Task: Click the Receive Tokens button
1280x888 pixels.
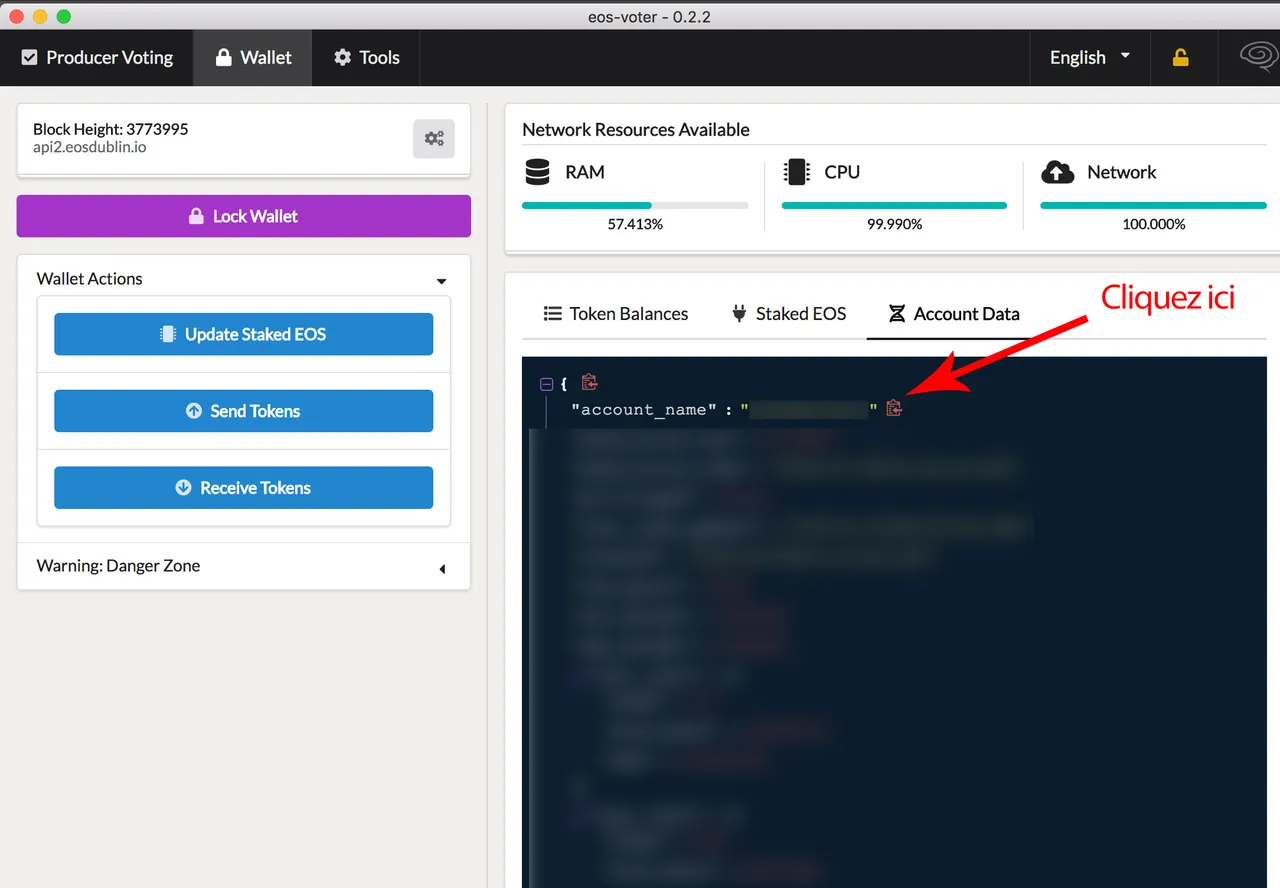Action: (x=244, y=488)
